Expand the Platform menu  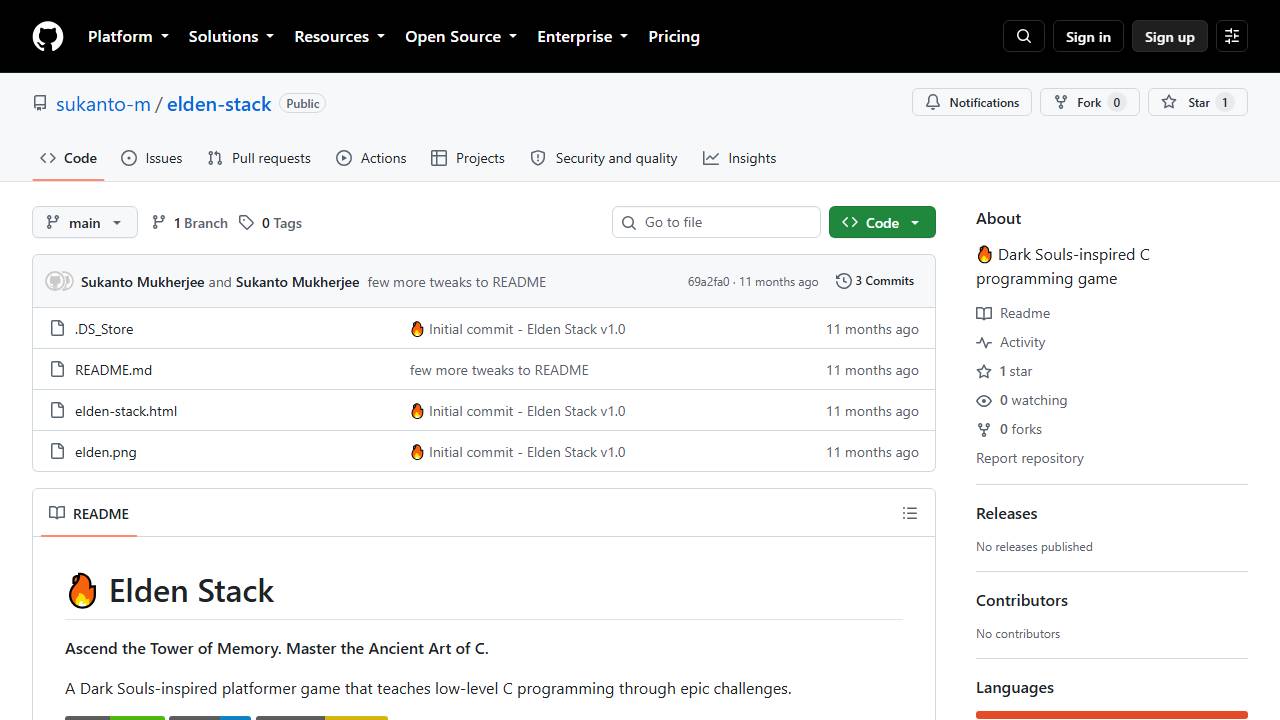128,36
